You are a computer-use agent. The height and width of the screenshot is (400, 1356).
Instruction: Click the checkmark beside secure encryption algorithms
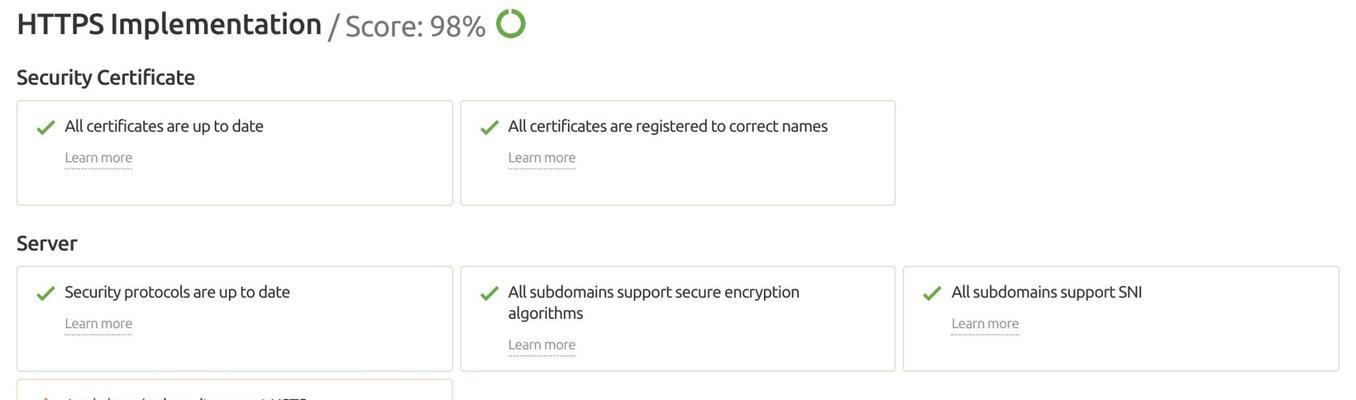tap(489, 294)
